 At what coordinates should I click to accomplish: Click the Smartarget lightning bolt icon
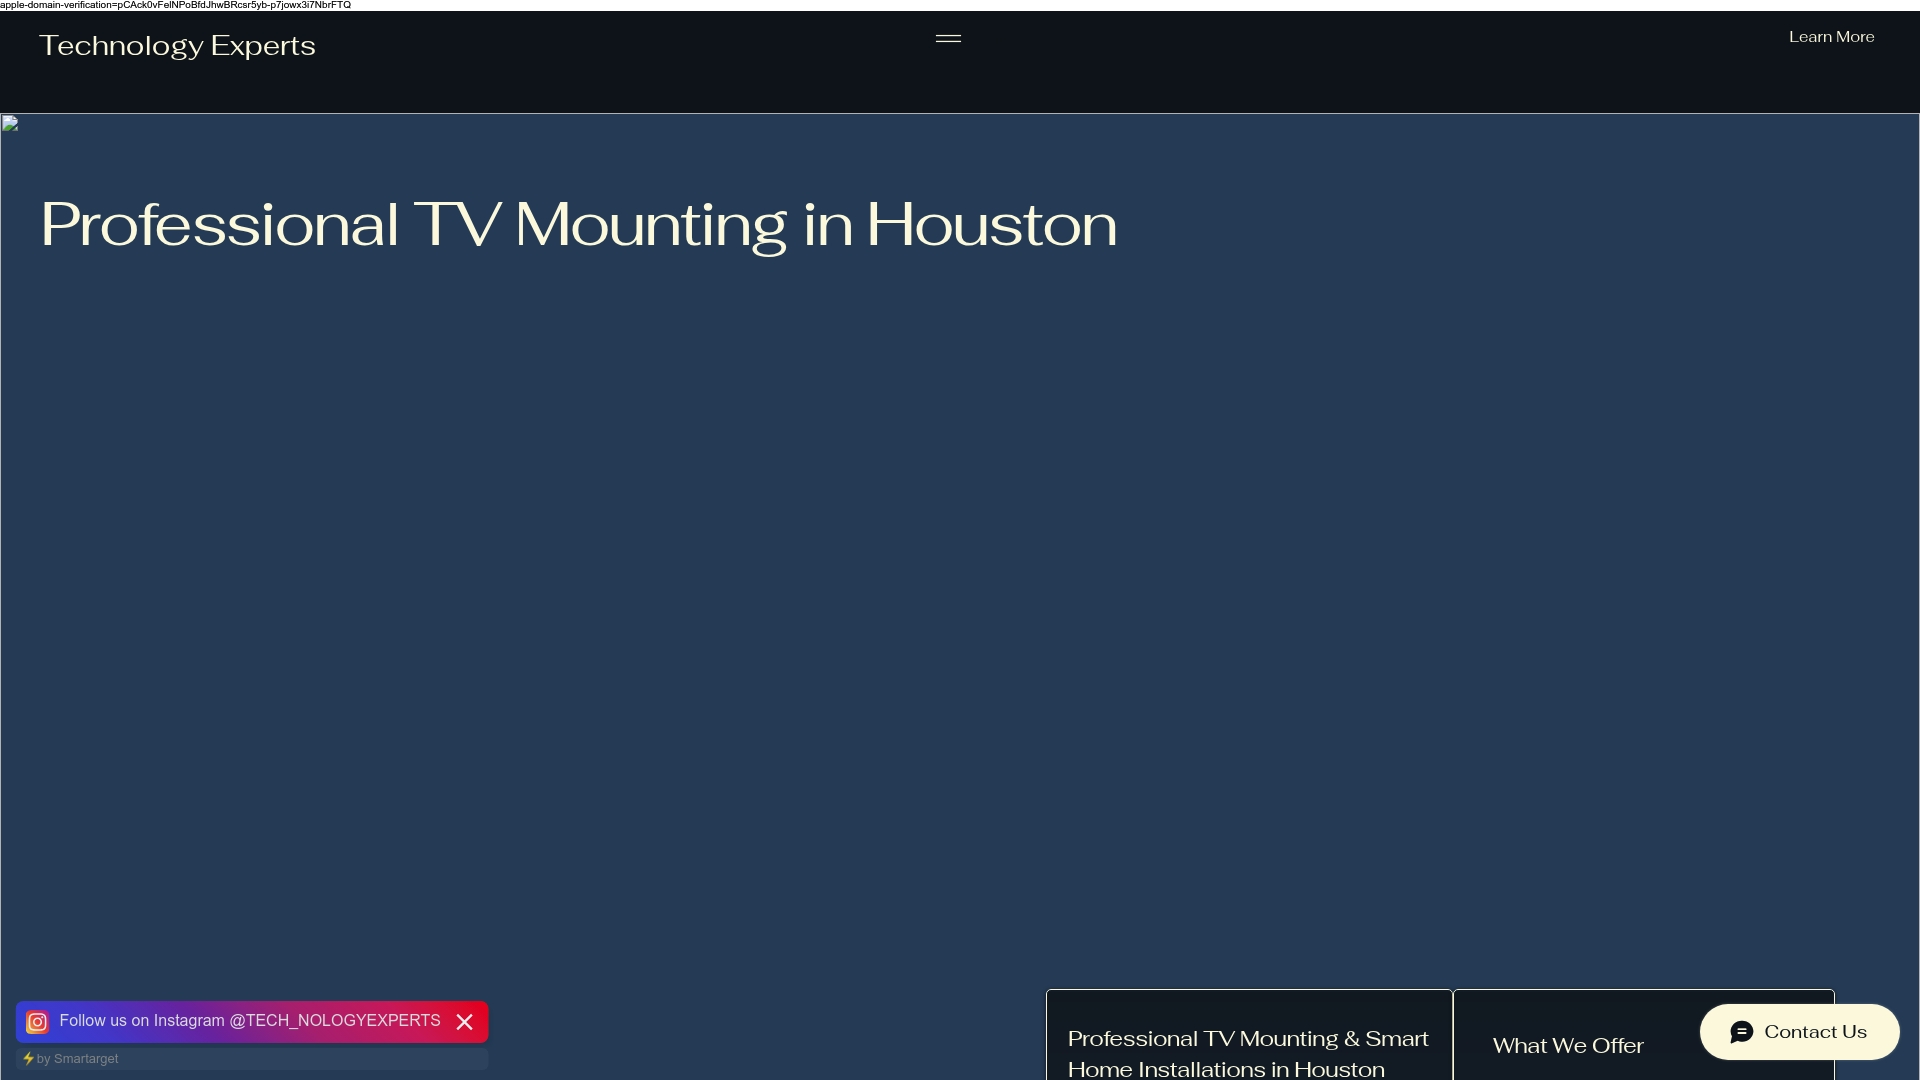click(28, 1059)
